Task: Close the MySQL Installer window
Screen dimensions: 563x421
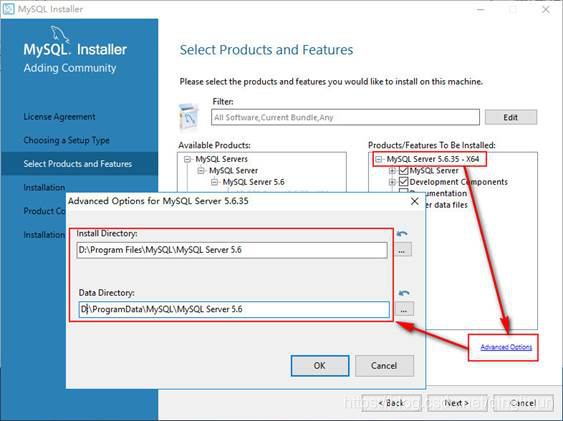Action: pyautogui.click(x=546, y=9)
